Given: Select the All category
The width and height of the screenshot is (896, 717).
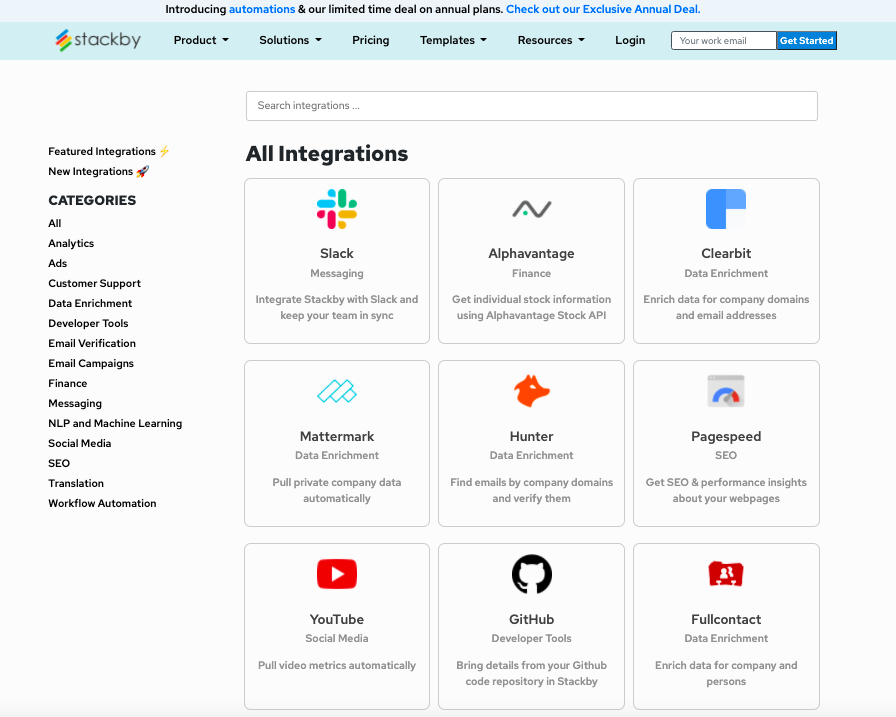Looking at the screenshot, I should 55,223.
